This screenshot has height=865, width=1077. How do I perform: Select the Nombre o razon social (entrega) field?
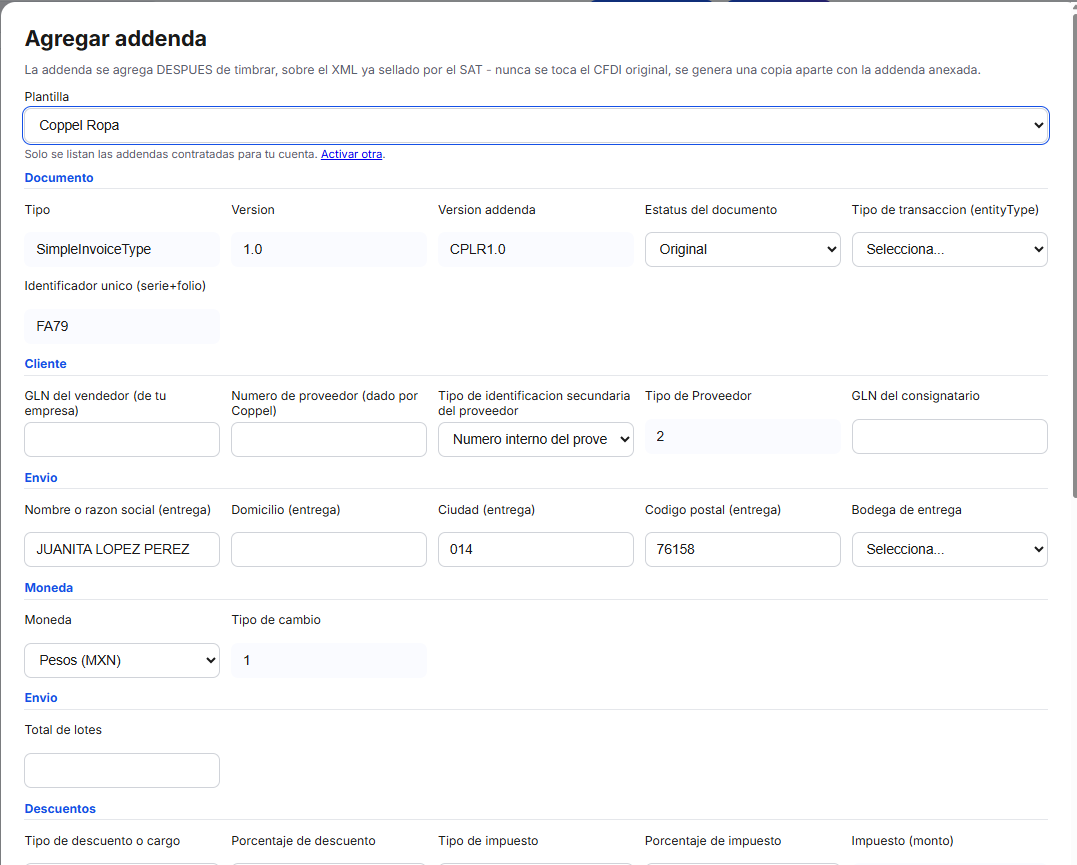pyautogui.click(x=122, y=549)
